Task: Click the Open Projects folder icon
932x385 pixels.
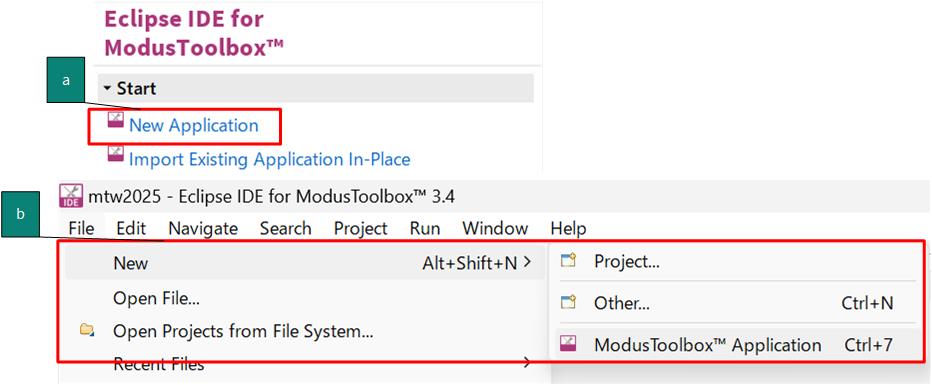Action: (87, 330)
